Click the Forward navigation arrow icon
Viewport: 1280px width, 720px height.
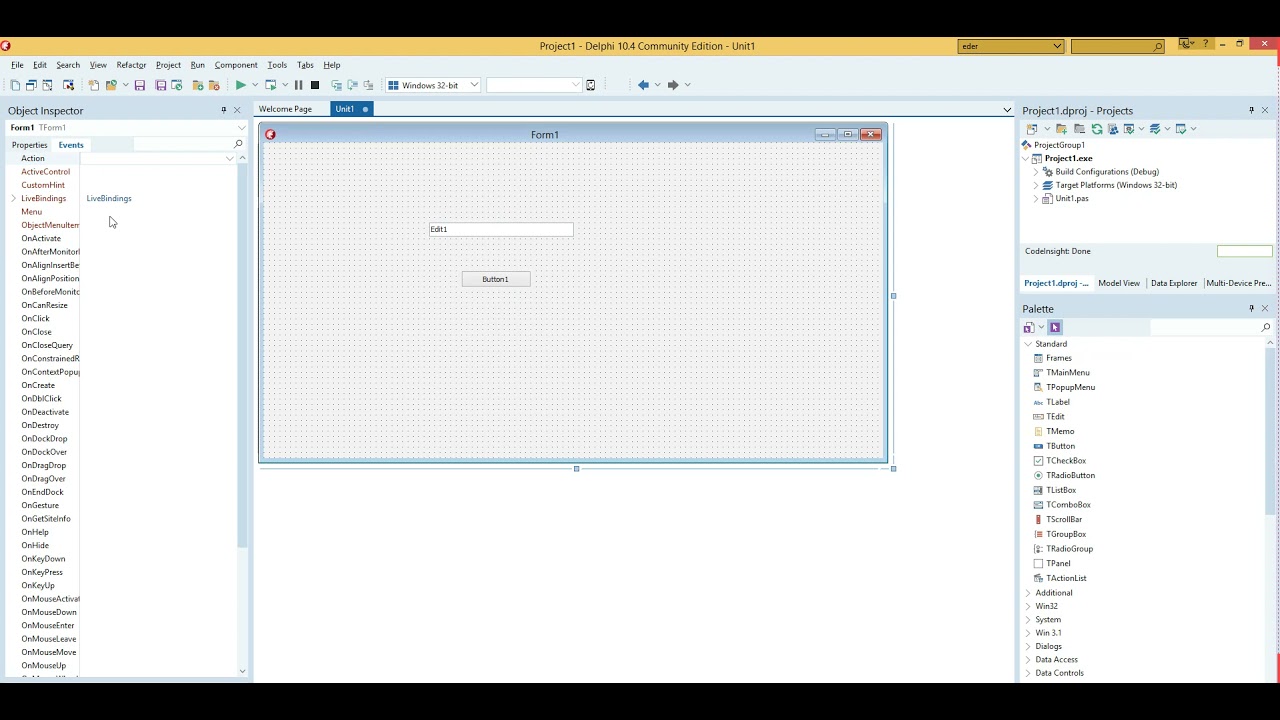[673, 85]
